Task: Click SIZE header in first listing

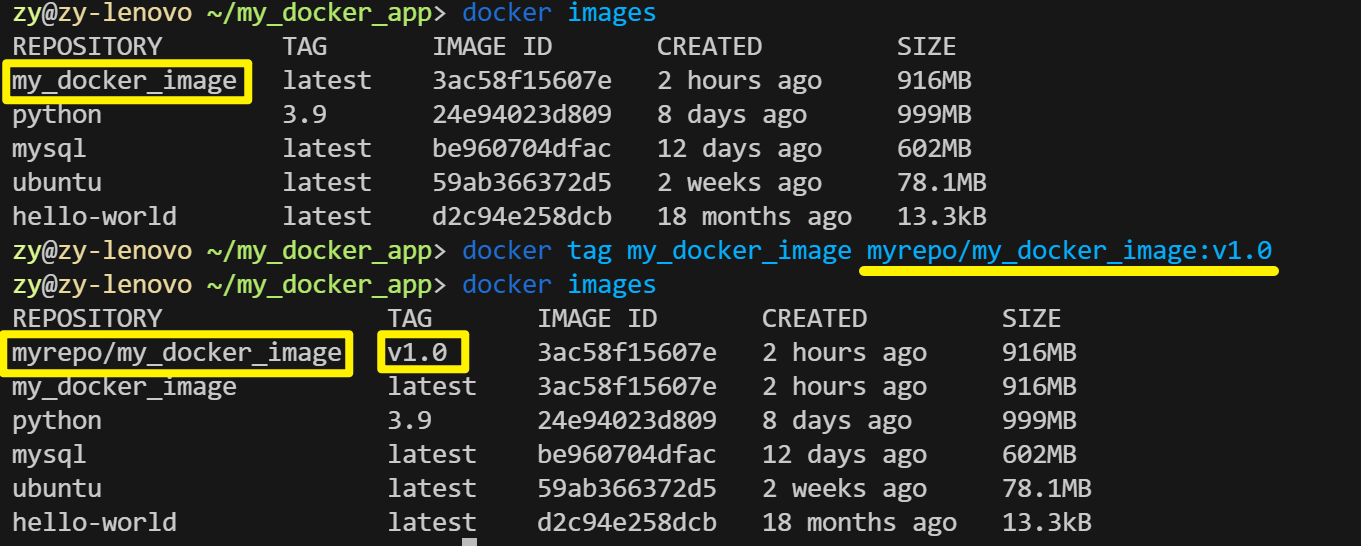Action: click(x=927, y=47)
